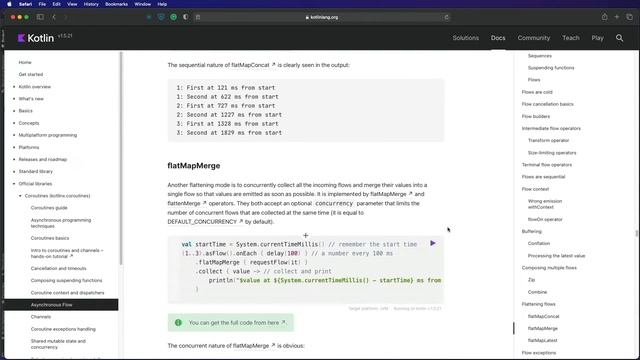Click the flatMapMerge section heading
Screen dimensions: 640x360
tap(194, 166)
